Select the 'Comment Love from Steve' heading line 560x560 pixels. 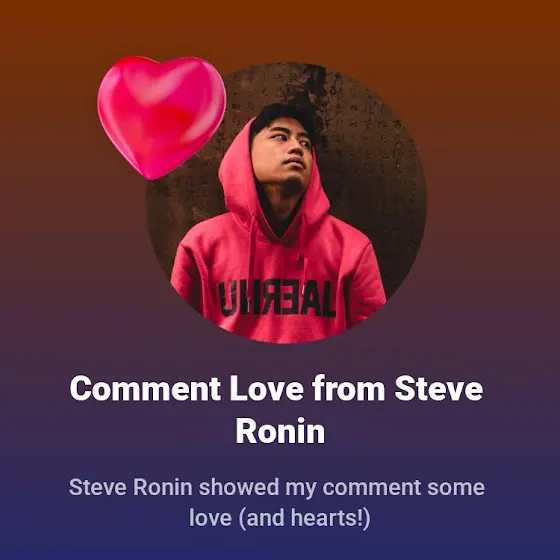coord(276,389)
